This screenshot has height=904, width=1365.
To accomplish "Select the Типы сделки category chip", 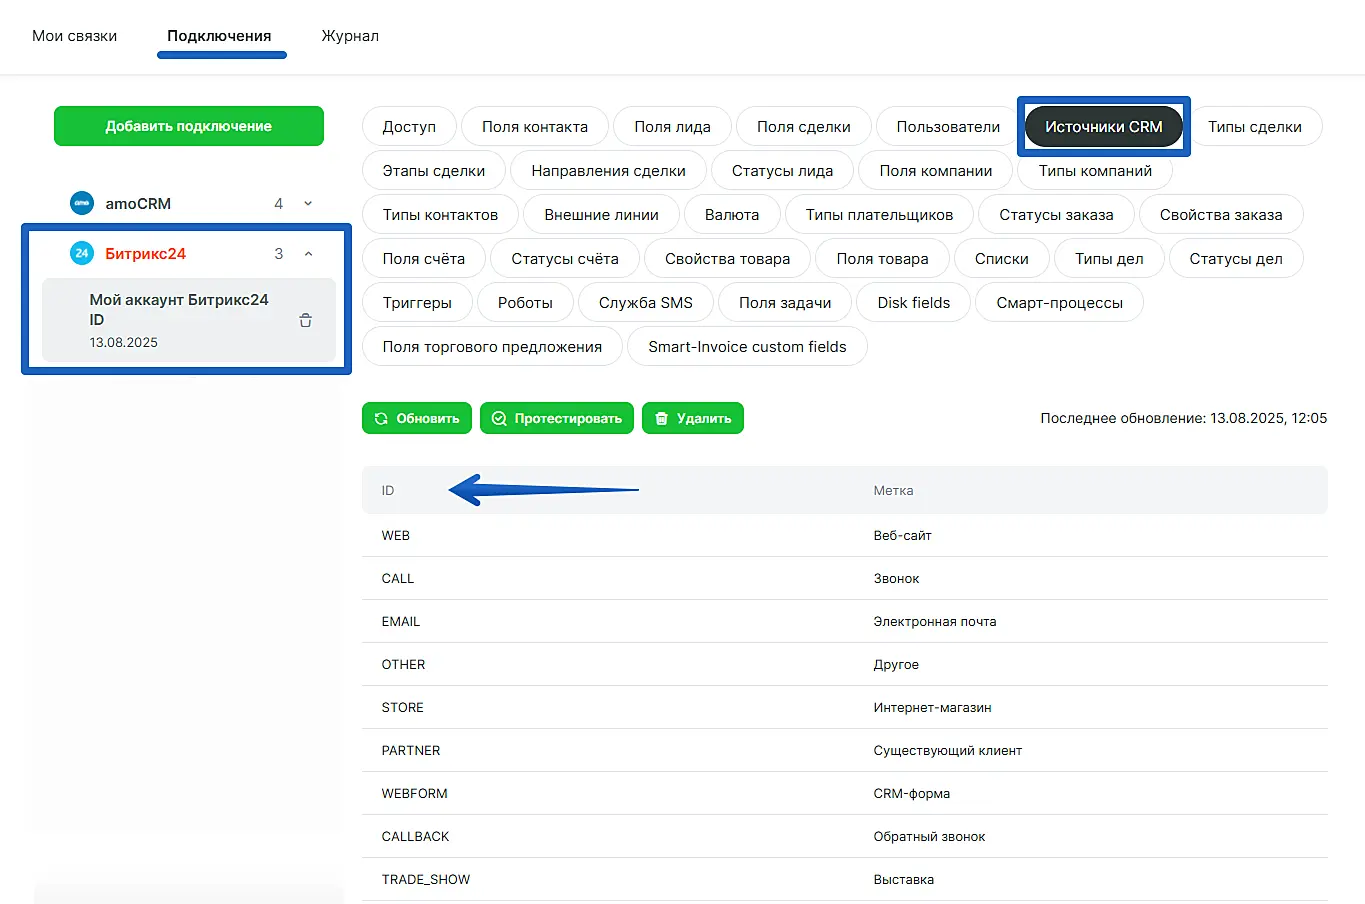I will 1254,127.
